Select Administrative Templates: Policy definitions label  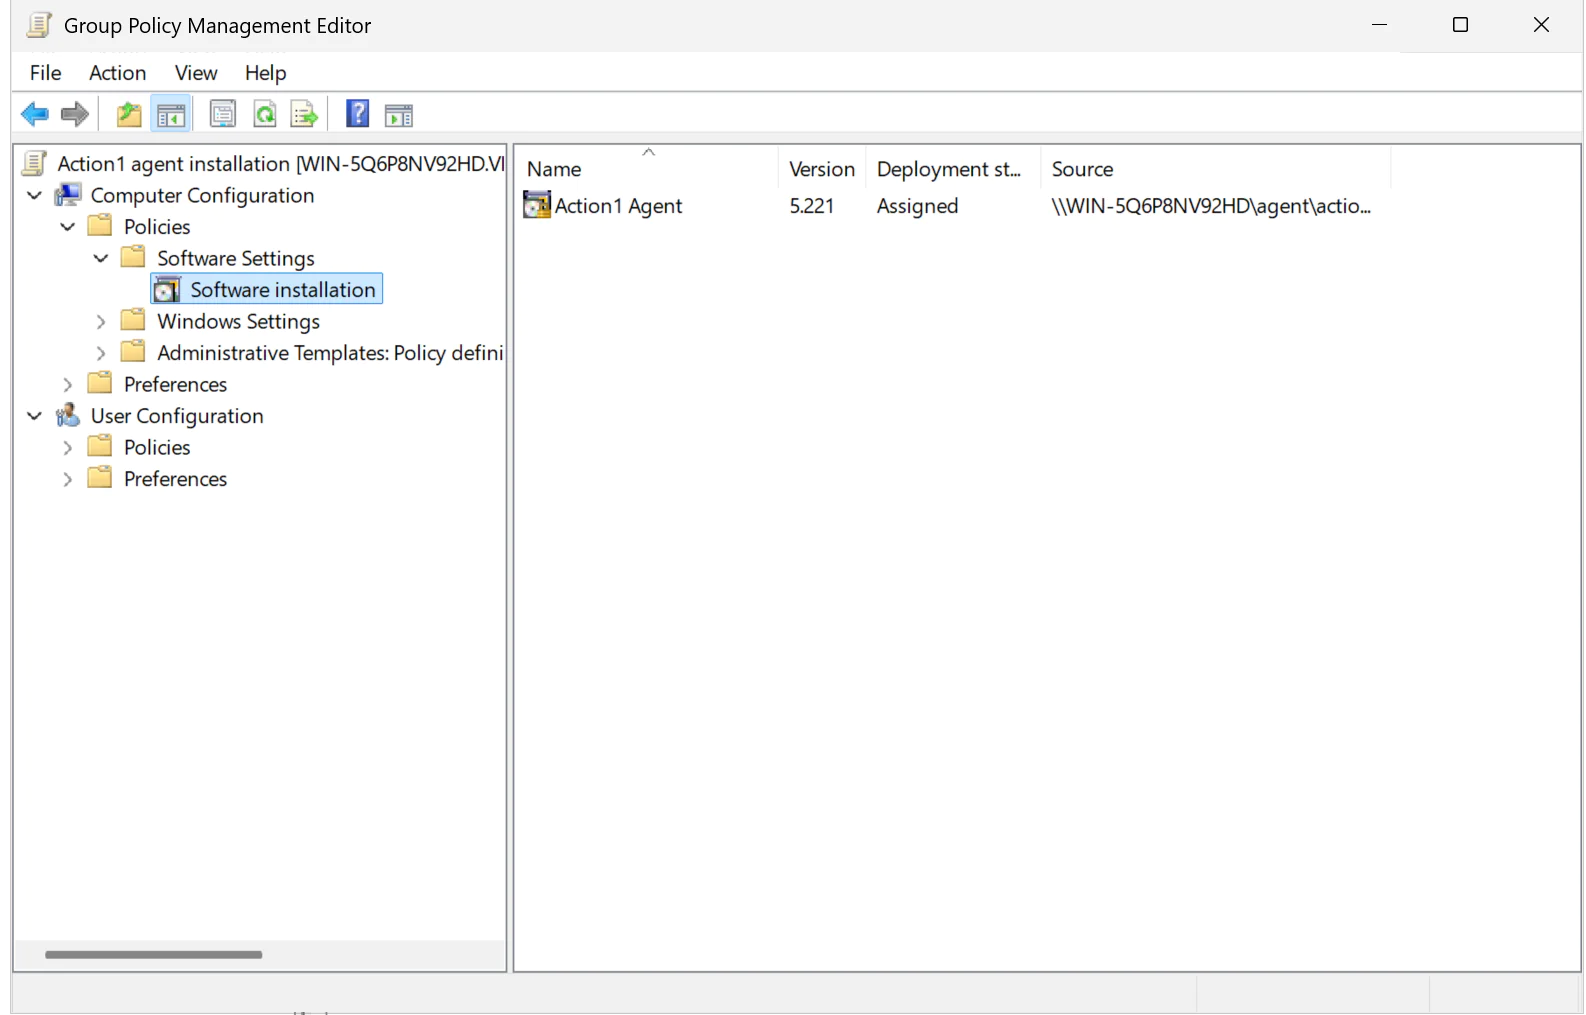(330, 352)
